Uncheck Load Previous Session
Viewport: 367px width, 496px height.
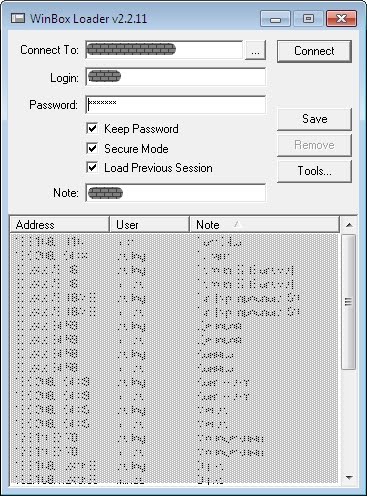point(92,167)
